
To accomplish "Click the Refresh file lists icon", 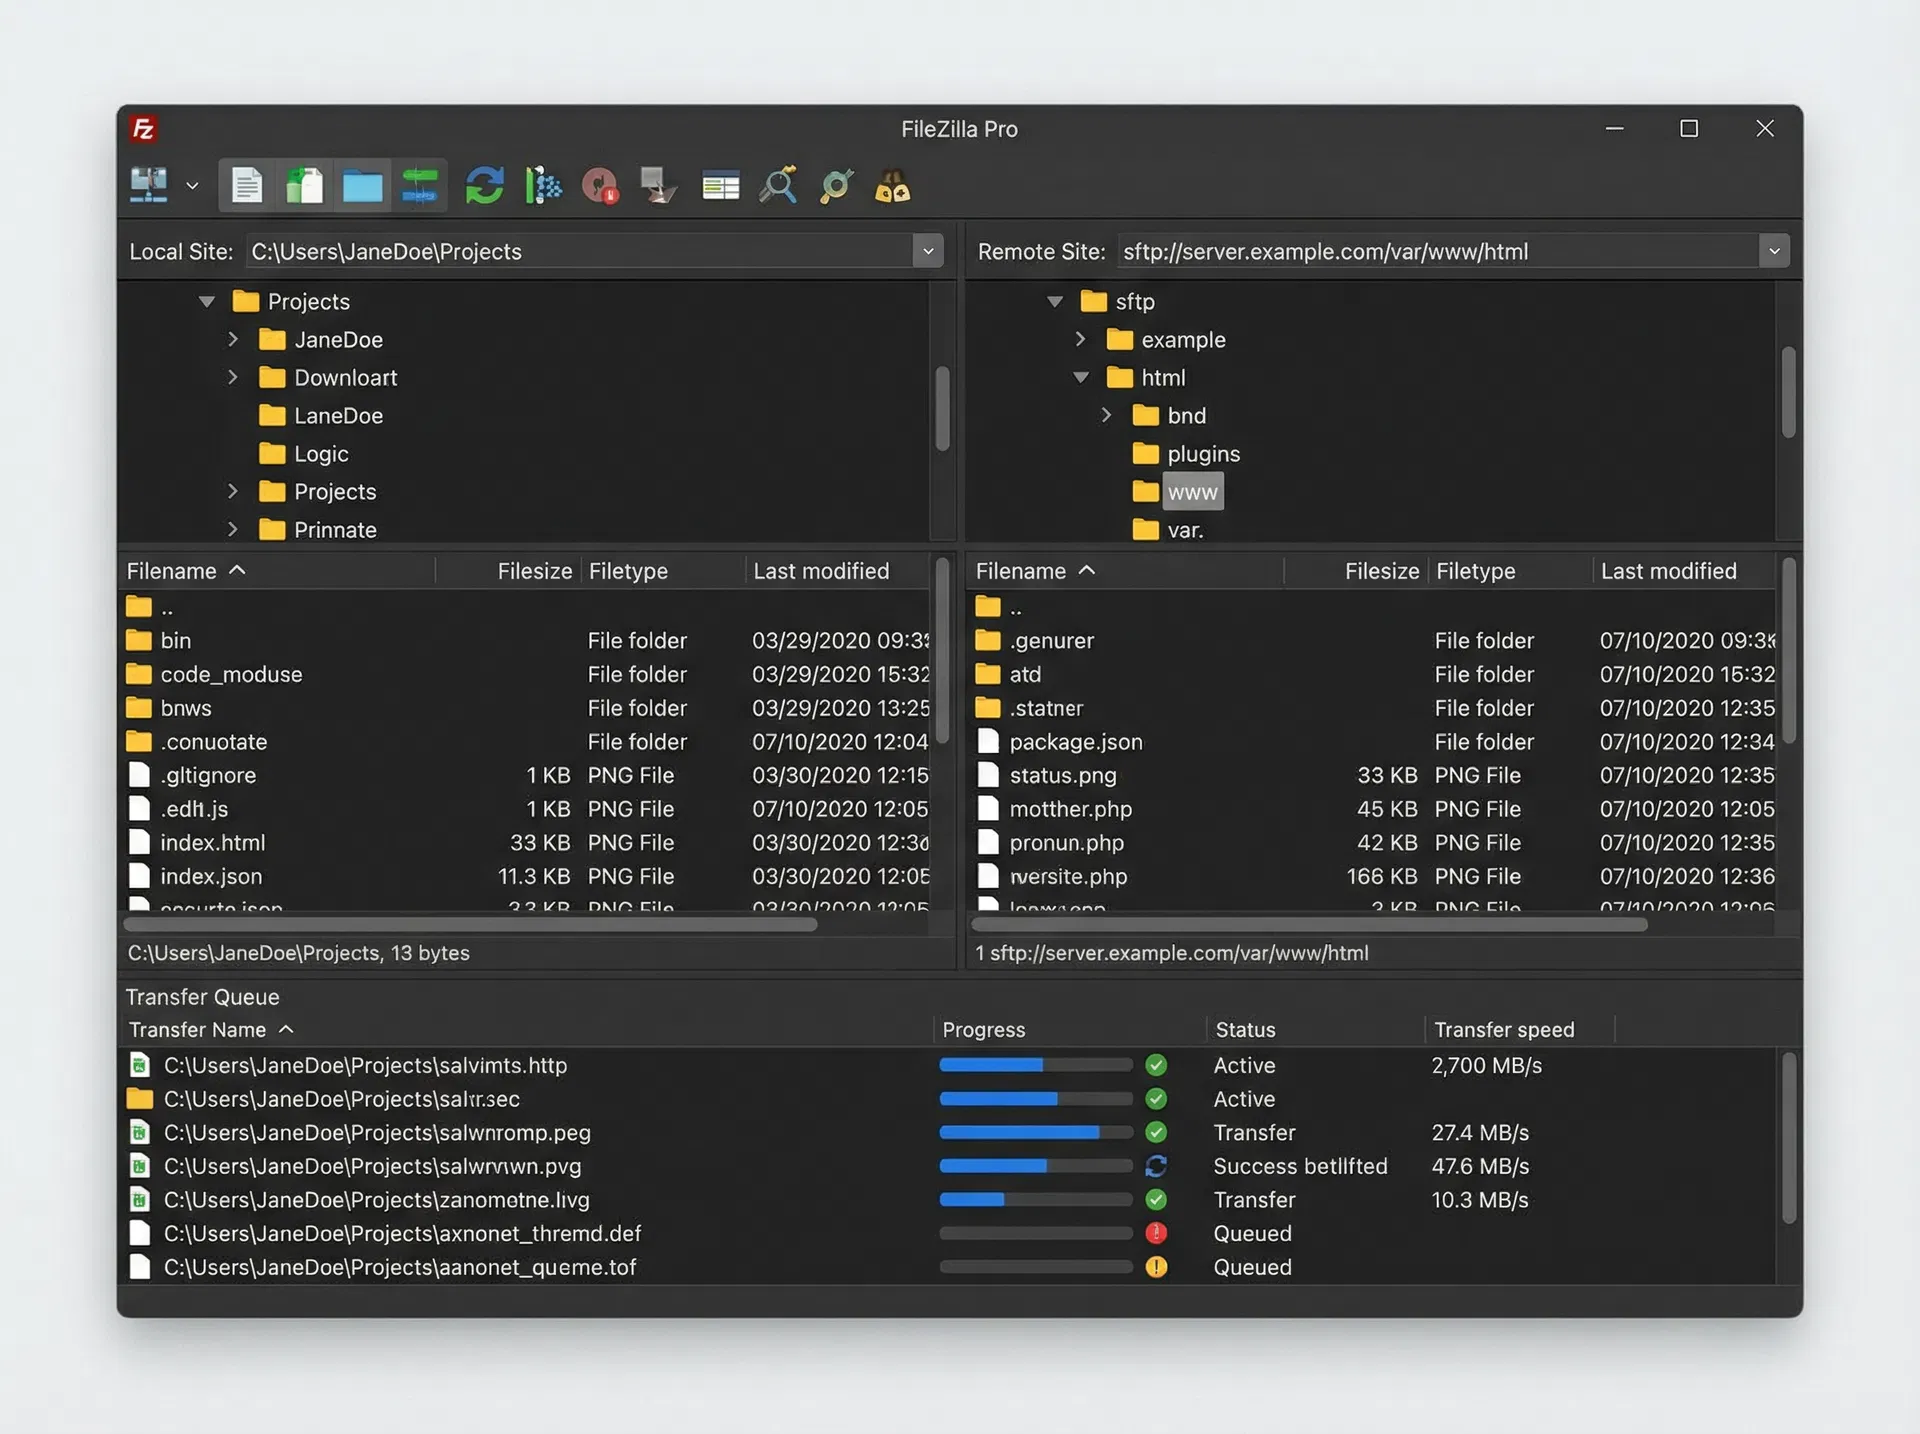I will point(484,186).
